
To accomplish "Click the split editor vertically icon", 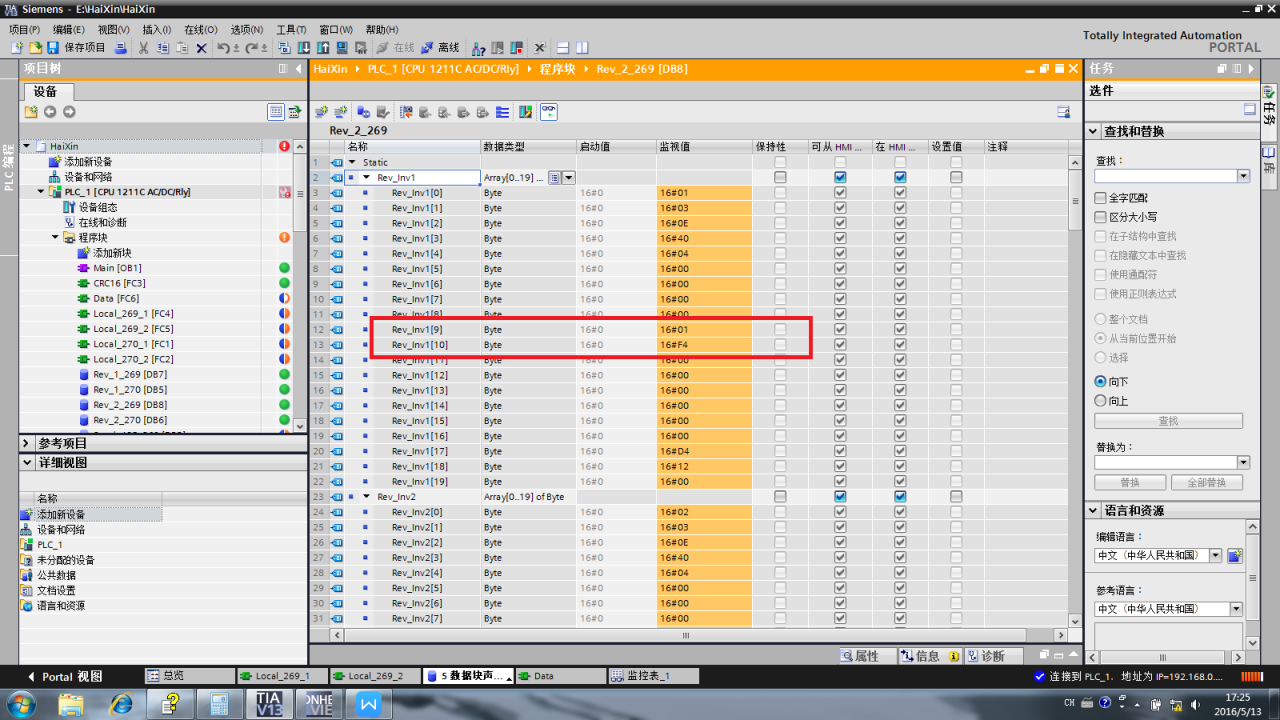I will pos(582,47).
